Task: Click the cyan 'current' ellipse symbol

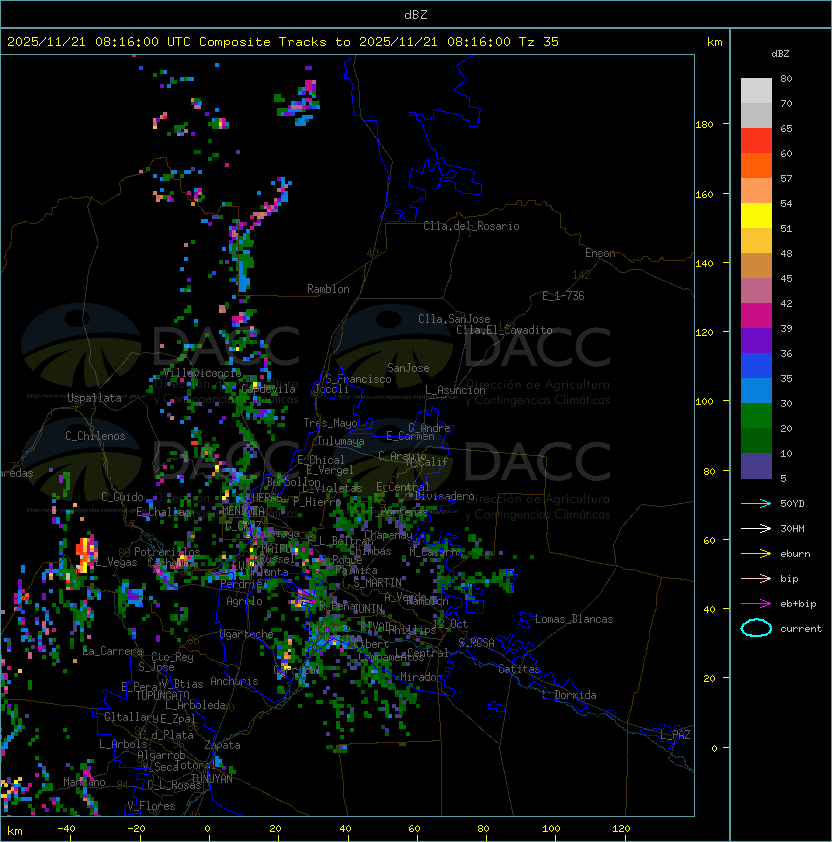Action: coord(756,628)
